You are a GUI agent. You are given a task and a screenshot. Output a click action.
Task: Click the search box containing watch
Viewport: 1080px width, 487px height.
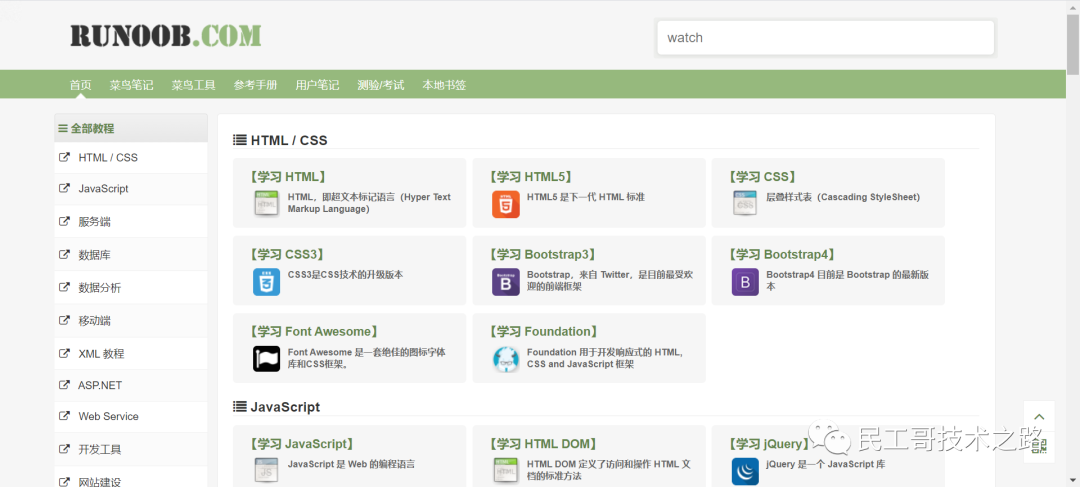coord(825,38)
